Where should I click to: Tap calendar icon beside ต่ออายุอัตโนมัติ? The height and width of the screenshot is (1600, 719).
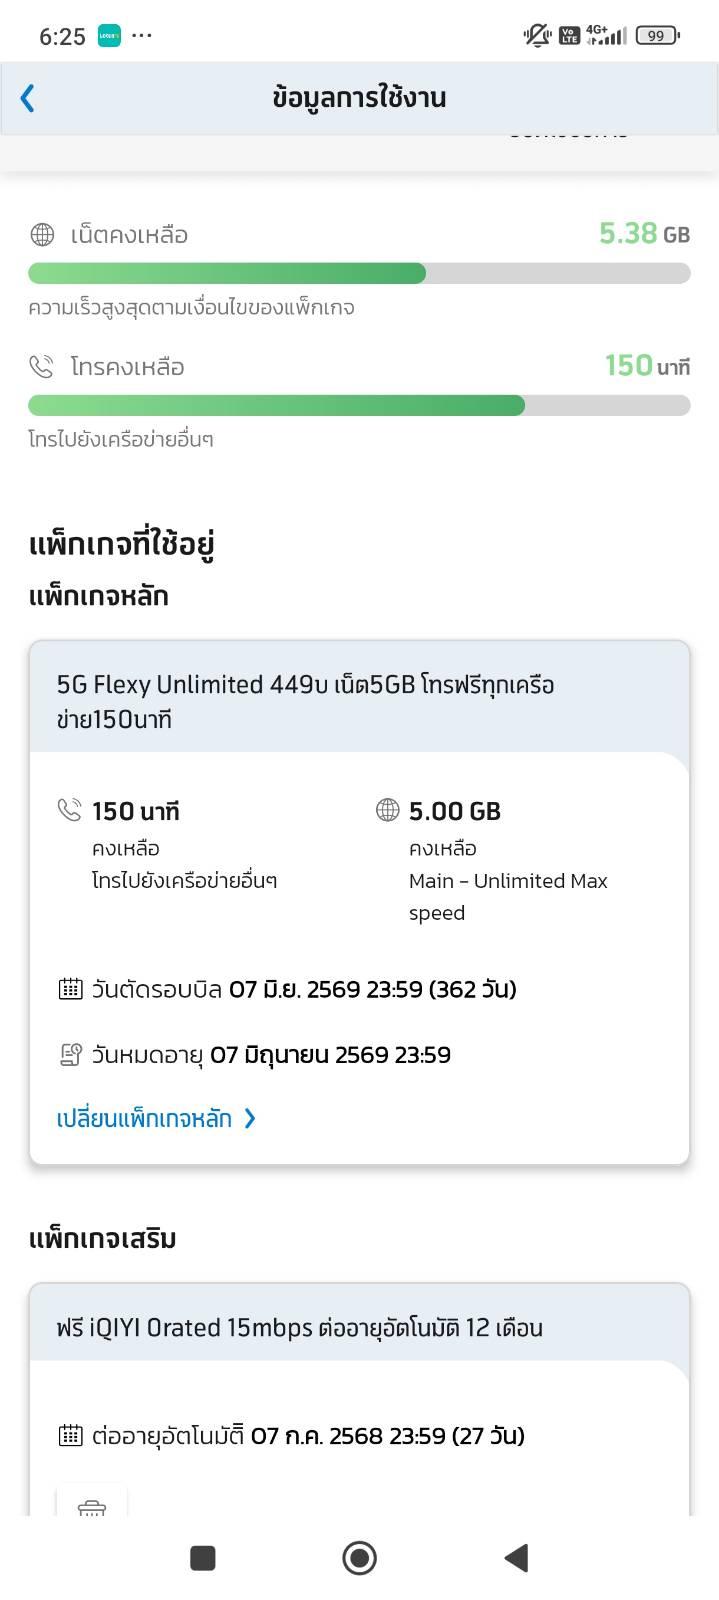[70, 1436]
